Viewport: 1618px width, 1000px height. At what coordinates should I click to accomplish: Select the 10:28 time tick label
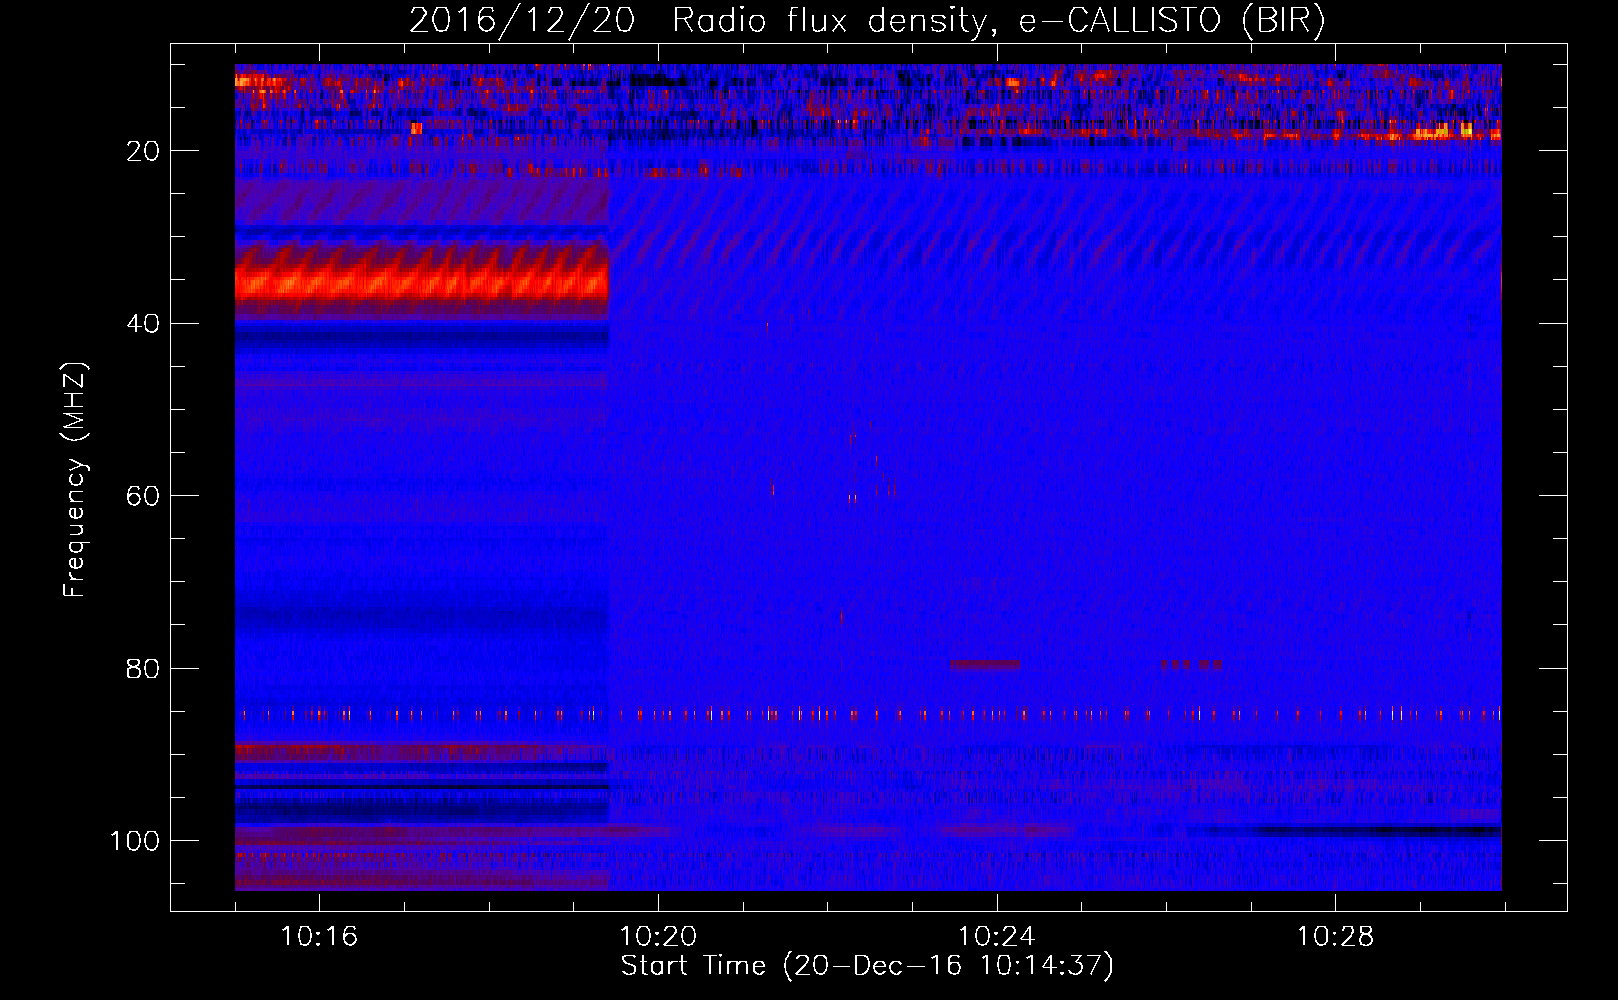[x=1336, y=937]
